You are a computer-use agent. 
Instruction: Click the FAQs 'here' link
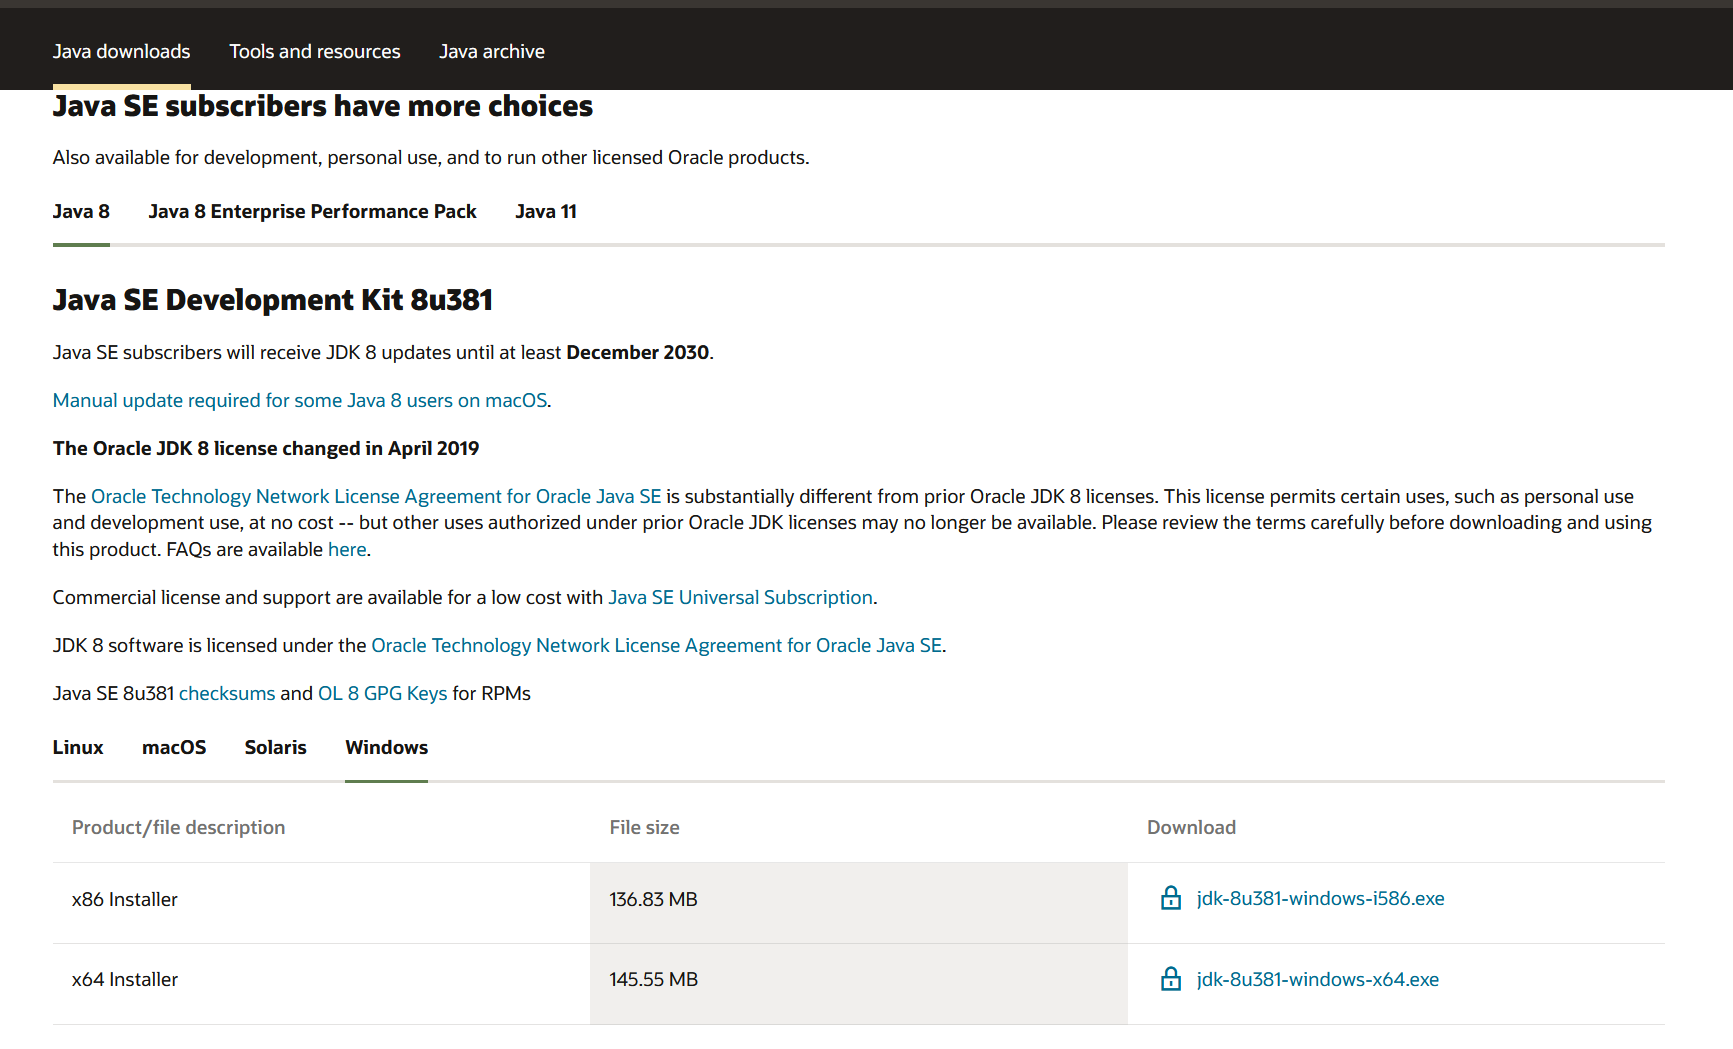(347, 549)
